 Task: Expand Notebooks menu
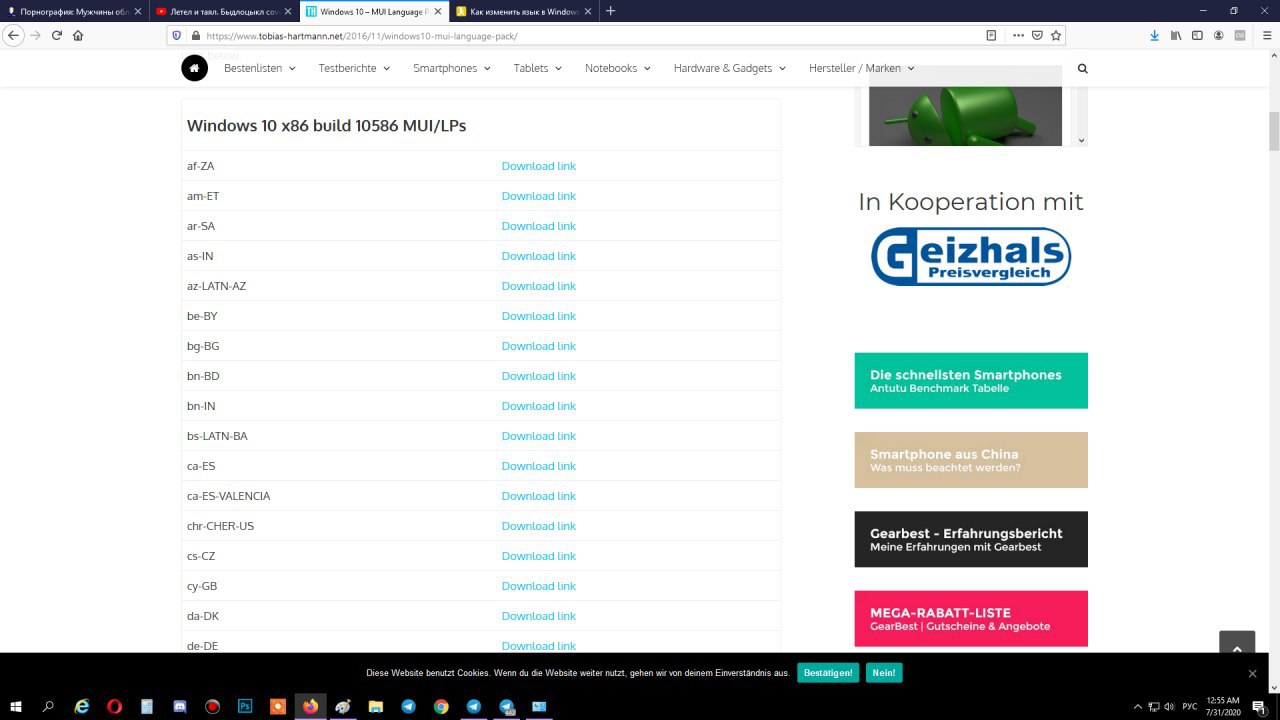tap(617, 68)
